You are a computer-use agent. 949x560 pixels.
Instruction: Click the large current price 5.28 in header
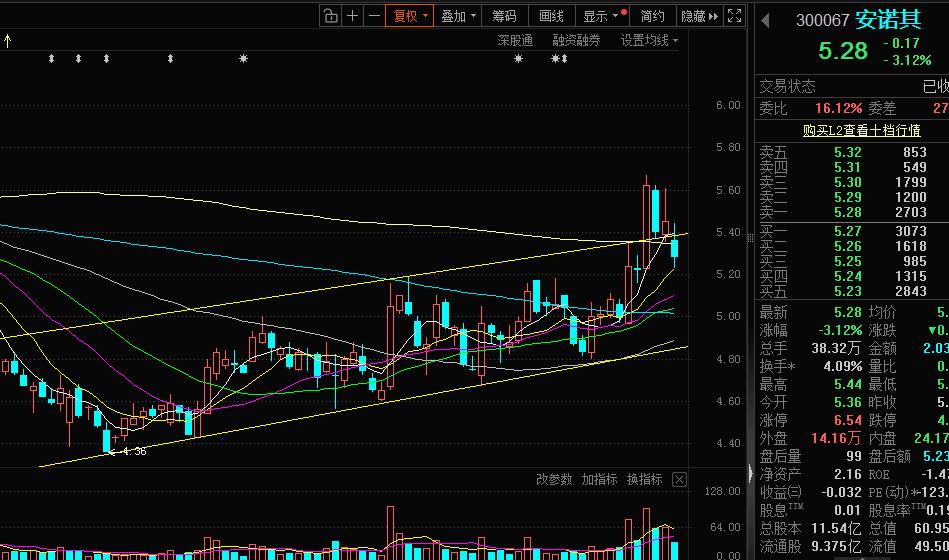tap(842, 51)
